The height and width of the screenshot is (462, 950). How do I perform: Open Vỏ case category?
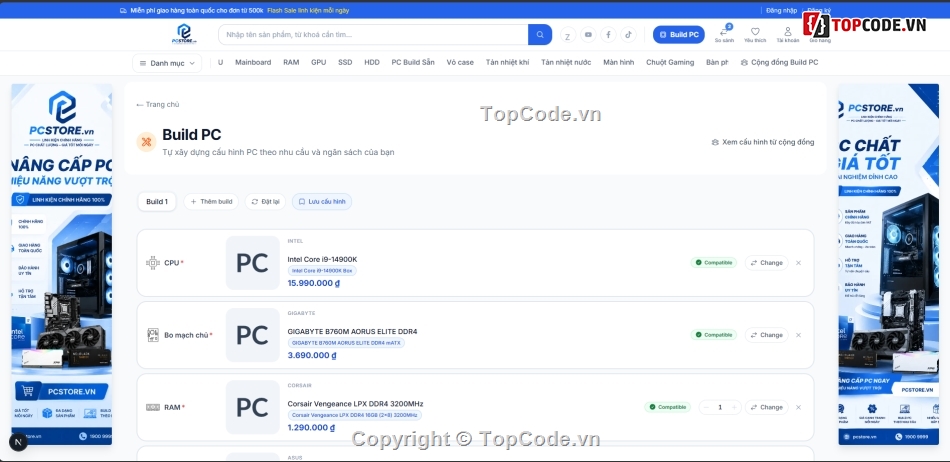pos(460,62)
